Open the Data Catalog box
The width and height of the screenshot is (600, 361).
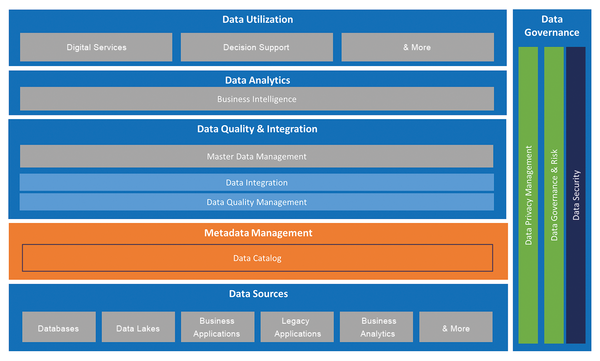click(258, 258)
